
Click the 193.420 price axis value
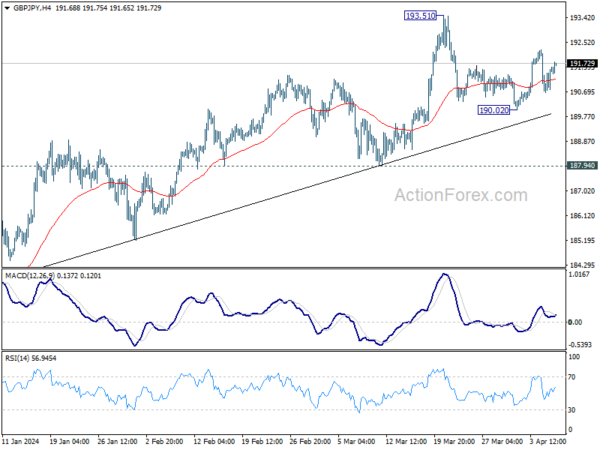pyautogui.click(x=582, y=18)
